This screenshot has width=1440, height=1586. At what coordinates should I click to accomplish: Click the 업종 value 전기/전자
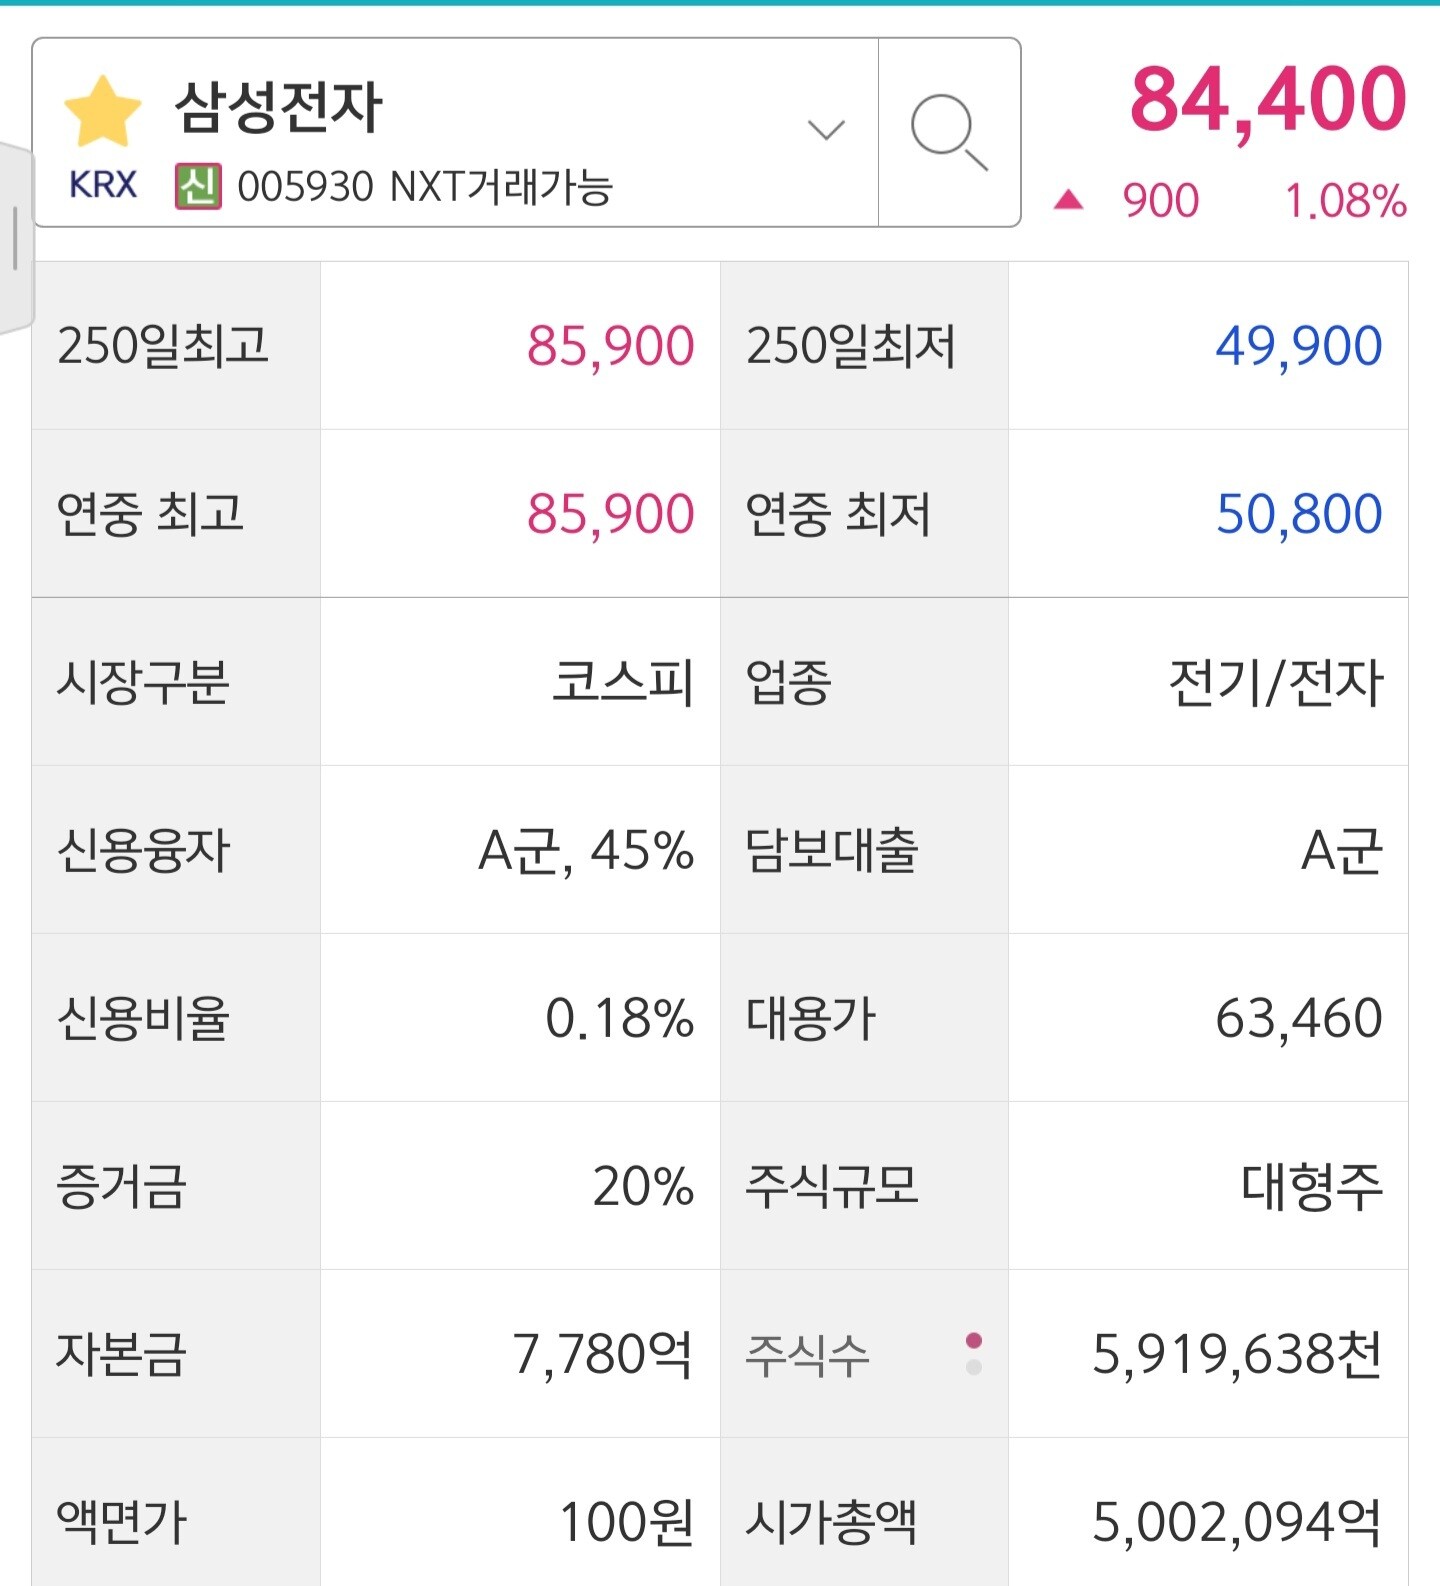pyautogui.click(x=1276, y=683)
